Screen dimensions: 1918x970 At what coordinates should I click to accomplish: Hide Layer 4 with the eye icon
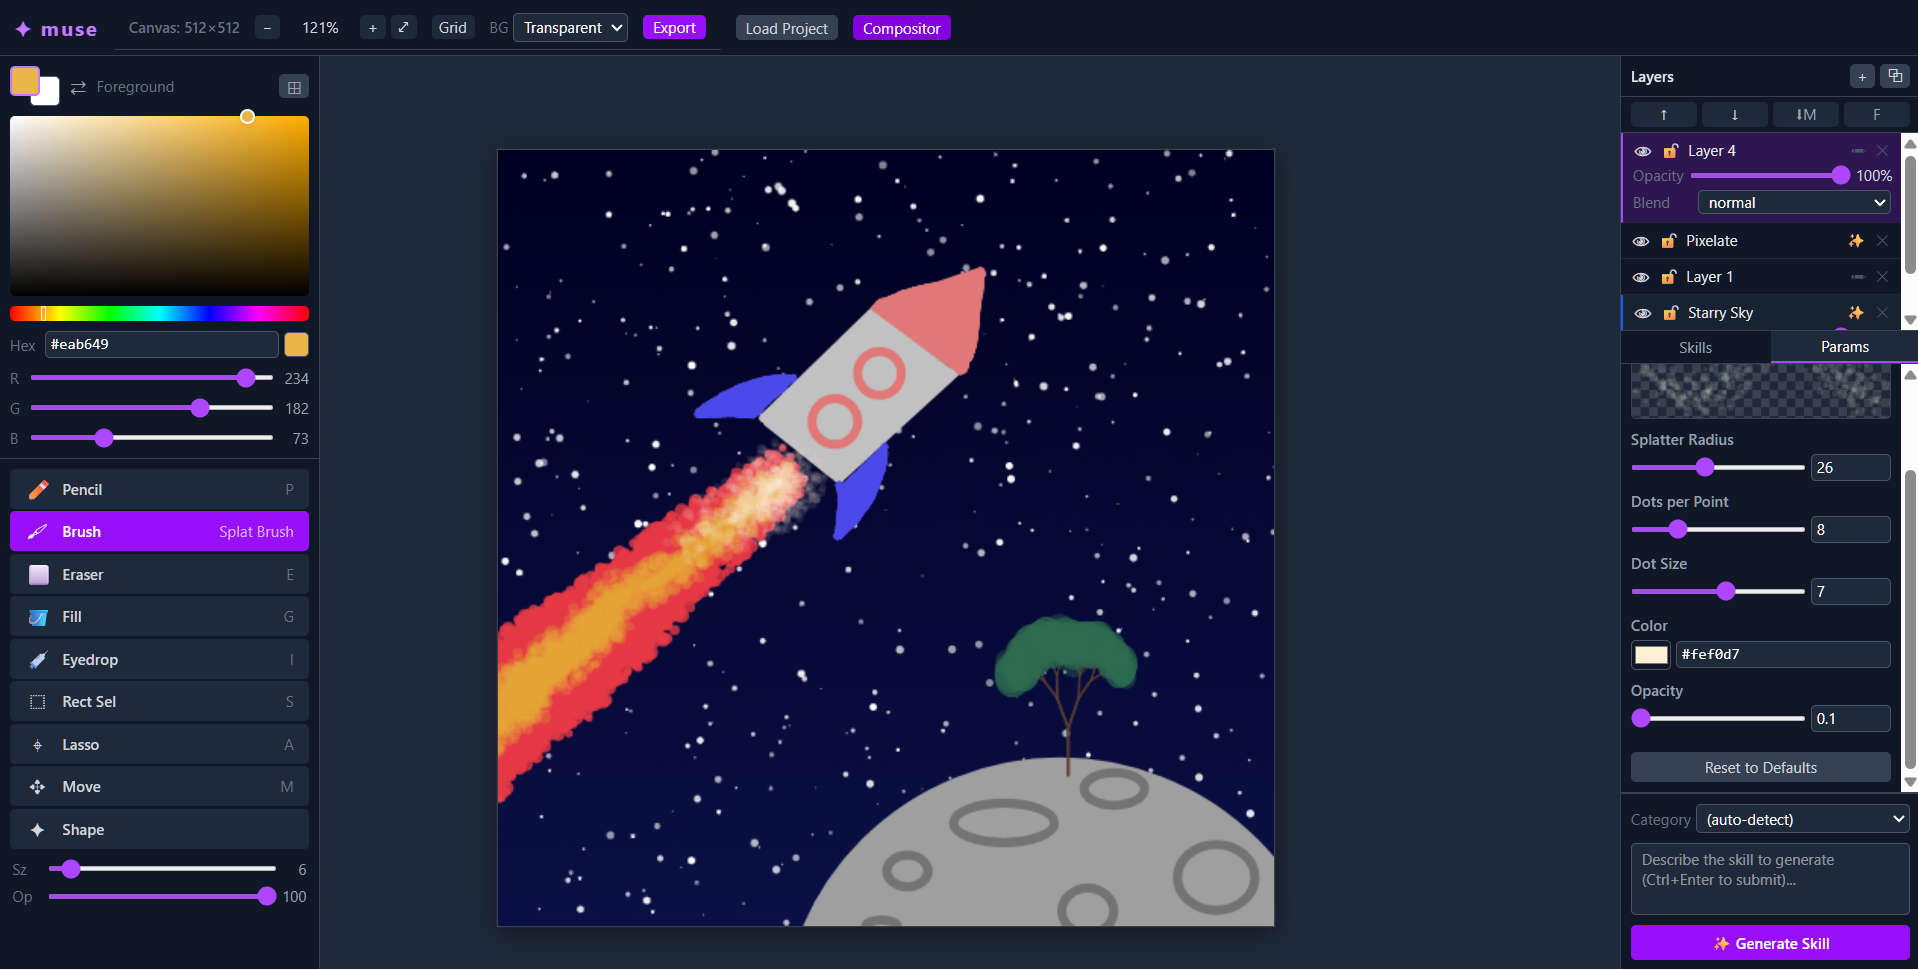(x=1643, y=151)
